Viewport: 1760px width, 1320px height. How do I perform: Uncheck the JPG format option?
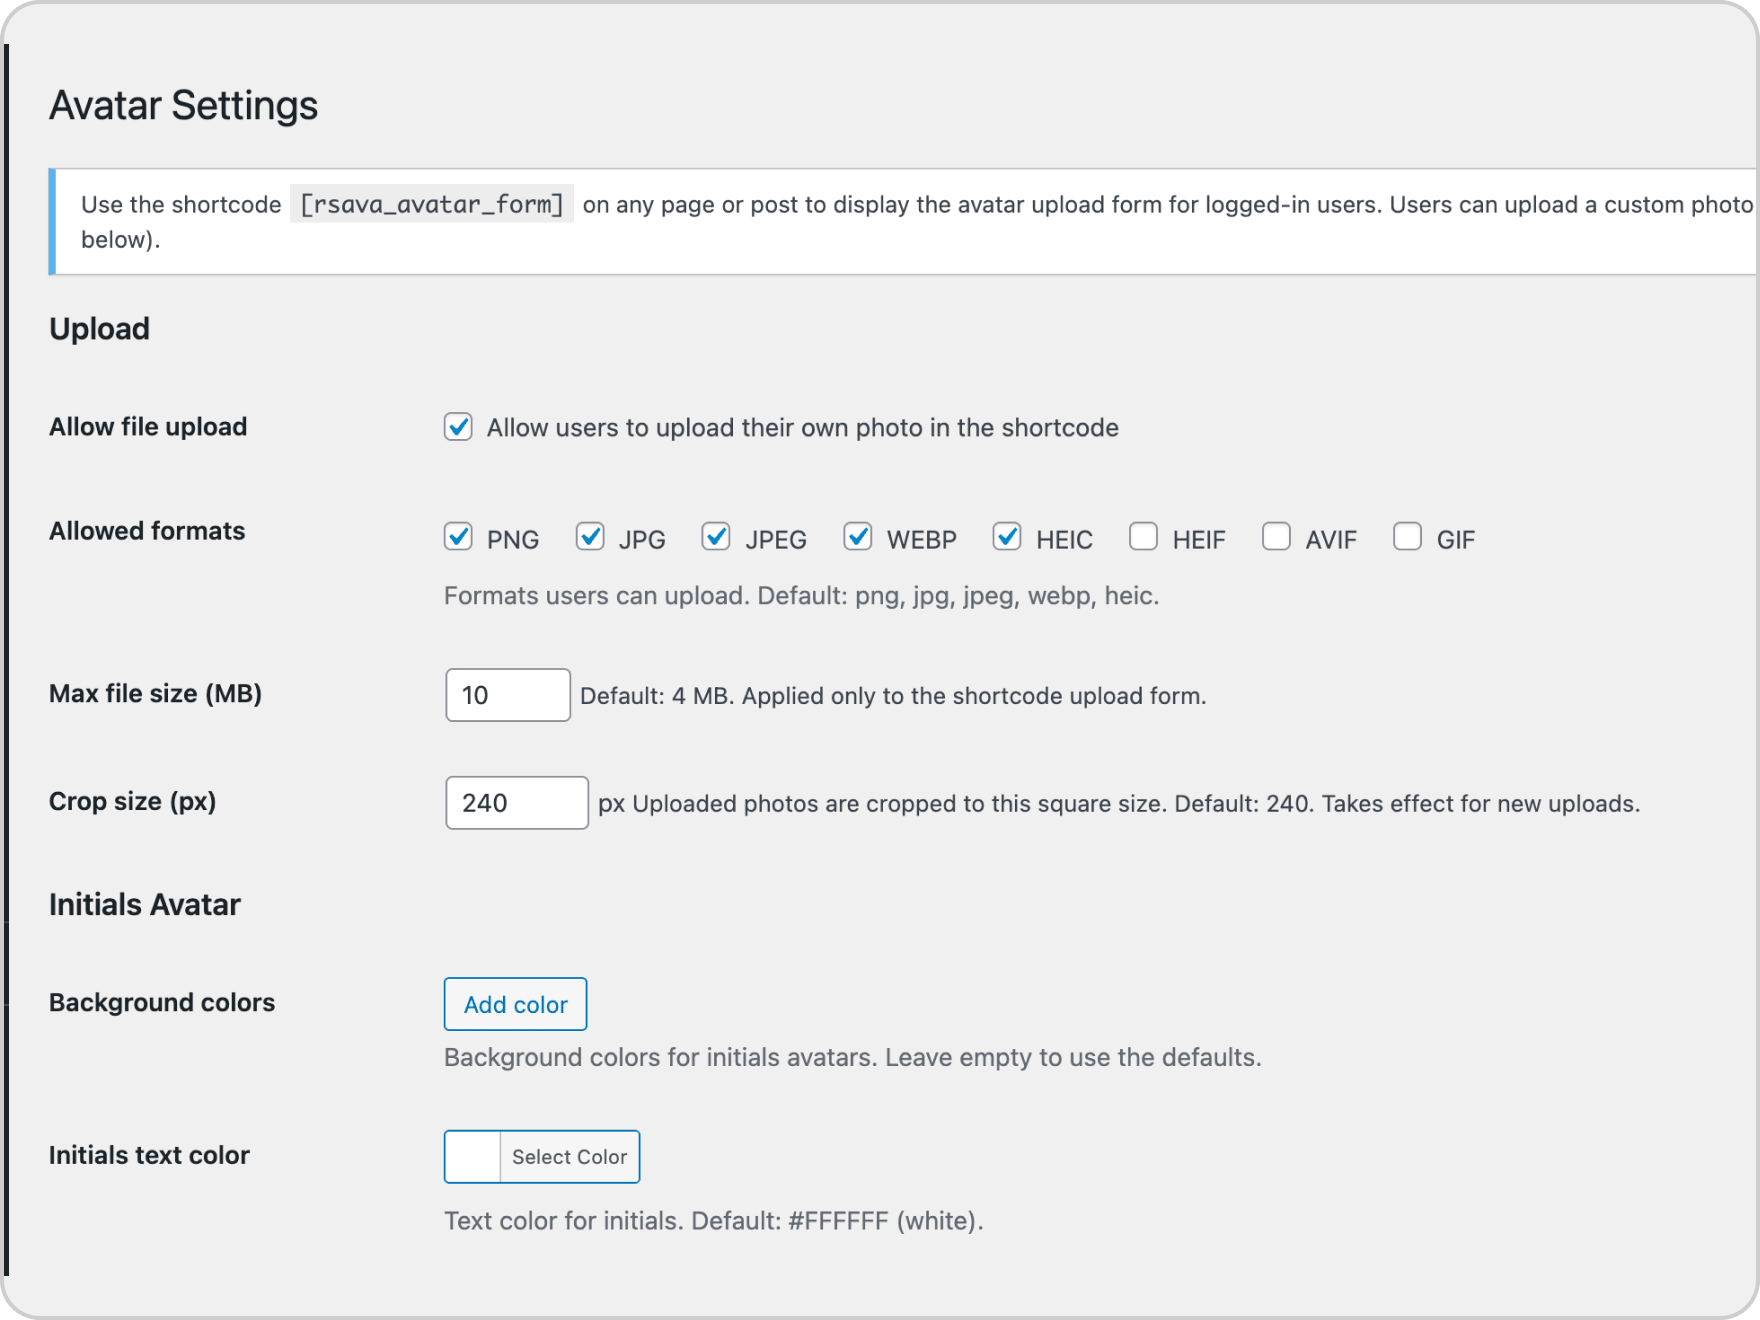590,538
